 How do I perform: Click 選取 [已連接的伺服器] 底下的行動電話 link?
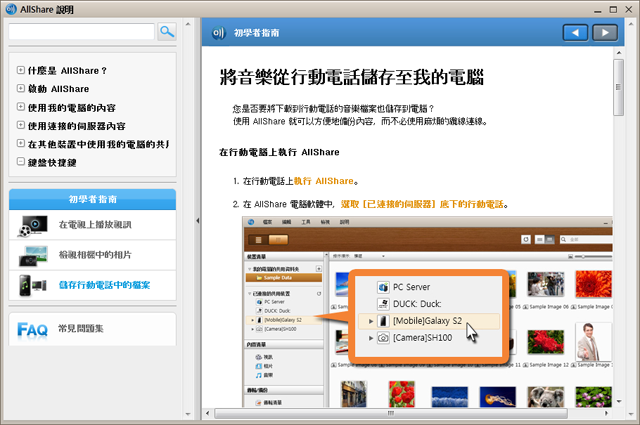pyautogui.click(x=422, y=204)
